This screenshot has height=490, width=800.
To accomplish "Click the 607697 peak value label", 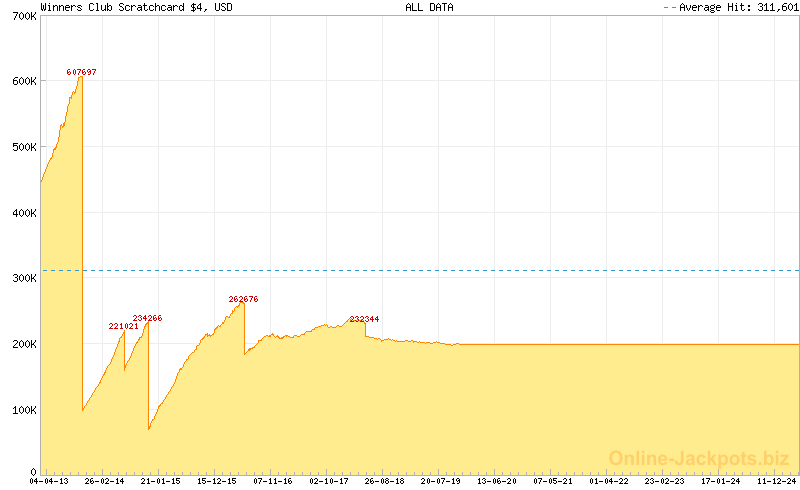I will (x=81, y=72).
